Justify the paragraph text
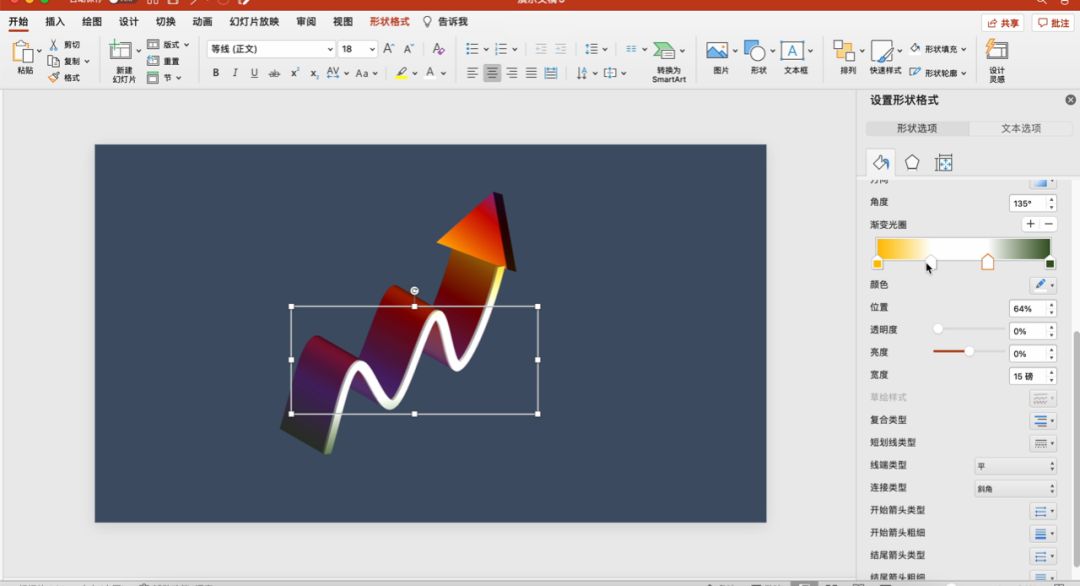 pos(531,73)
